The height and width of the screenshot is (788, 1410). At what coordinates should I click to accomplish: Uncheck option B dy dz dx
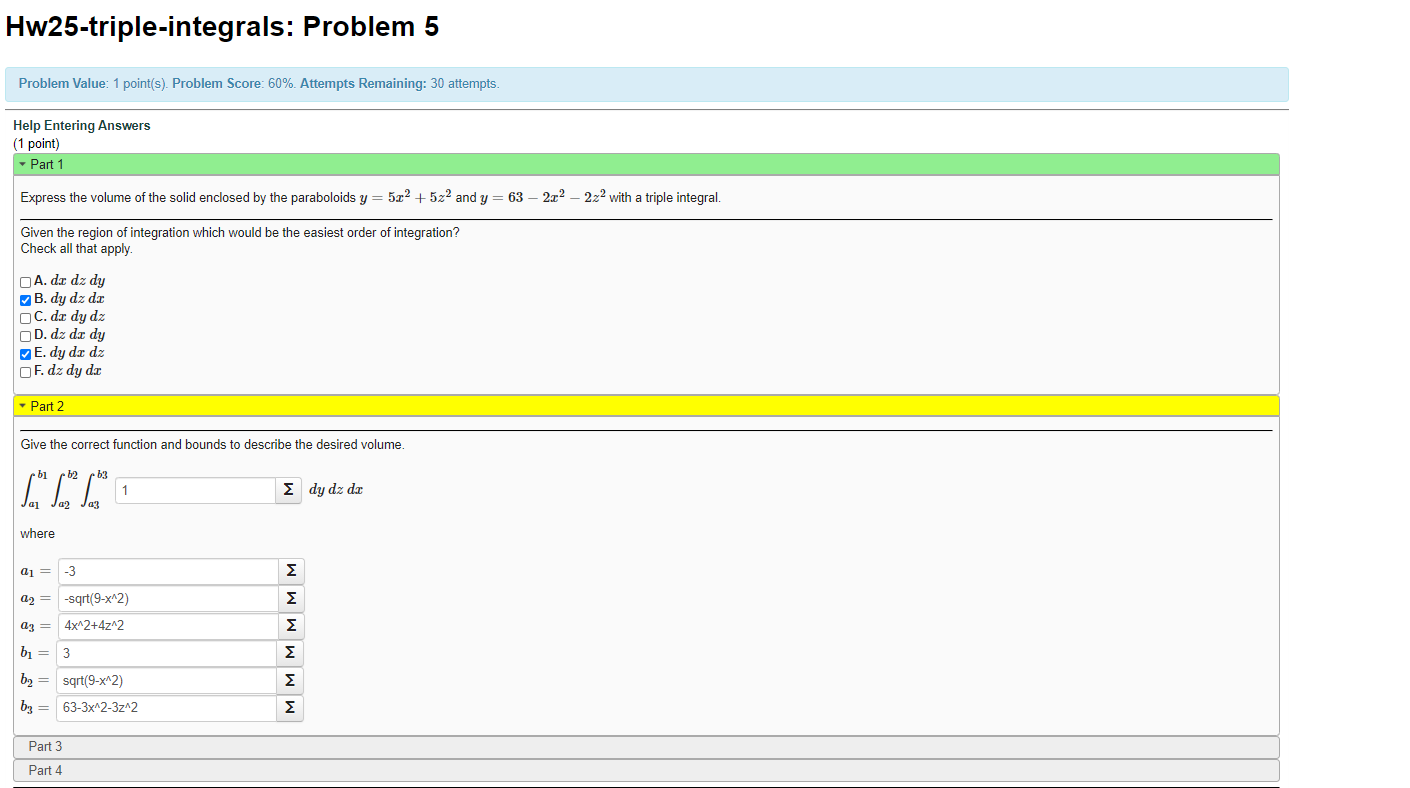coord(24,299)
